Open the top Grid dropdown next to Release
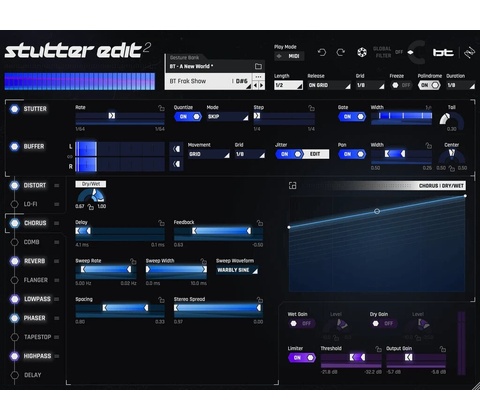 [x=370, y=85]
